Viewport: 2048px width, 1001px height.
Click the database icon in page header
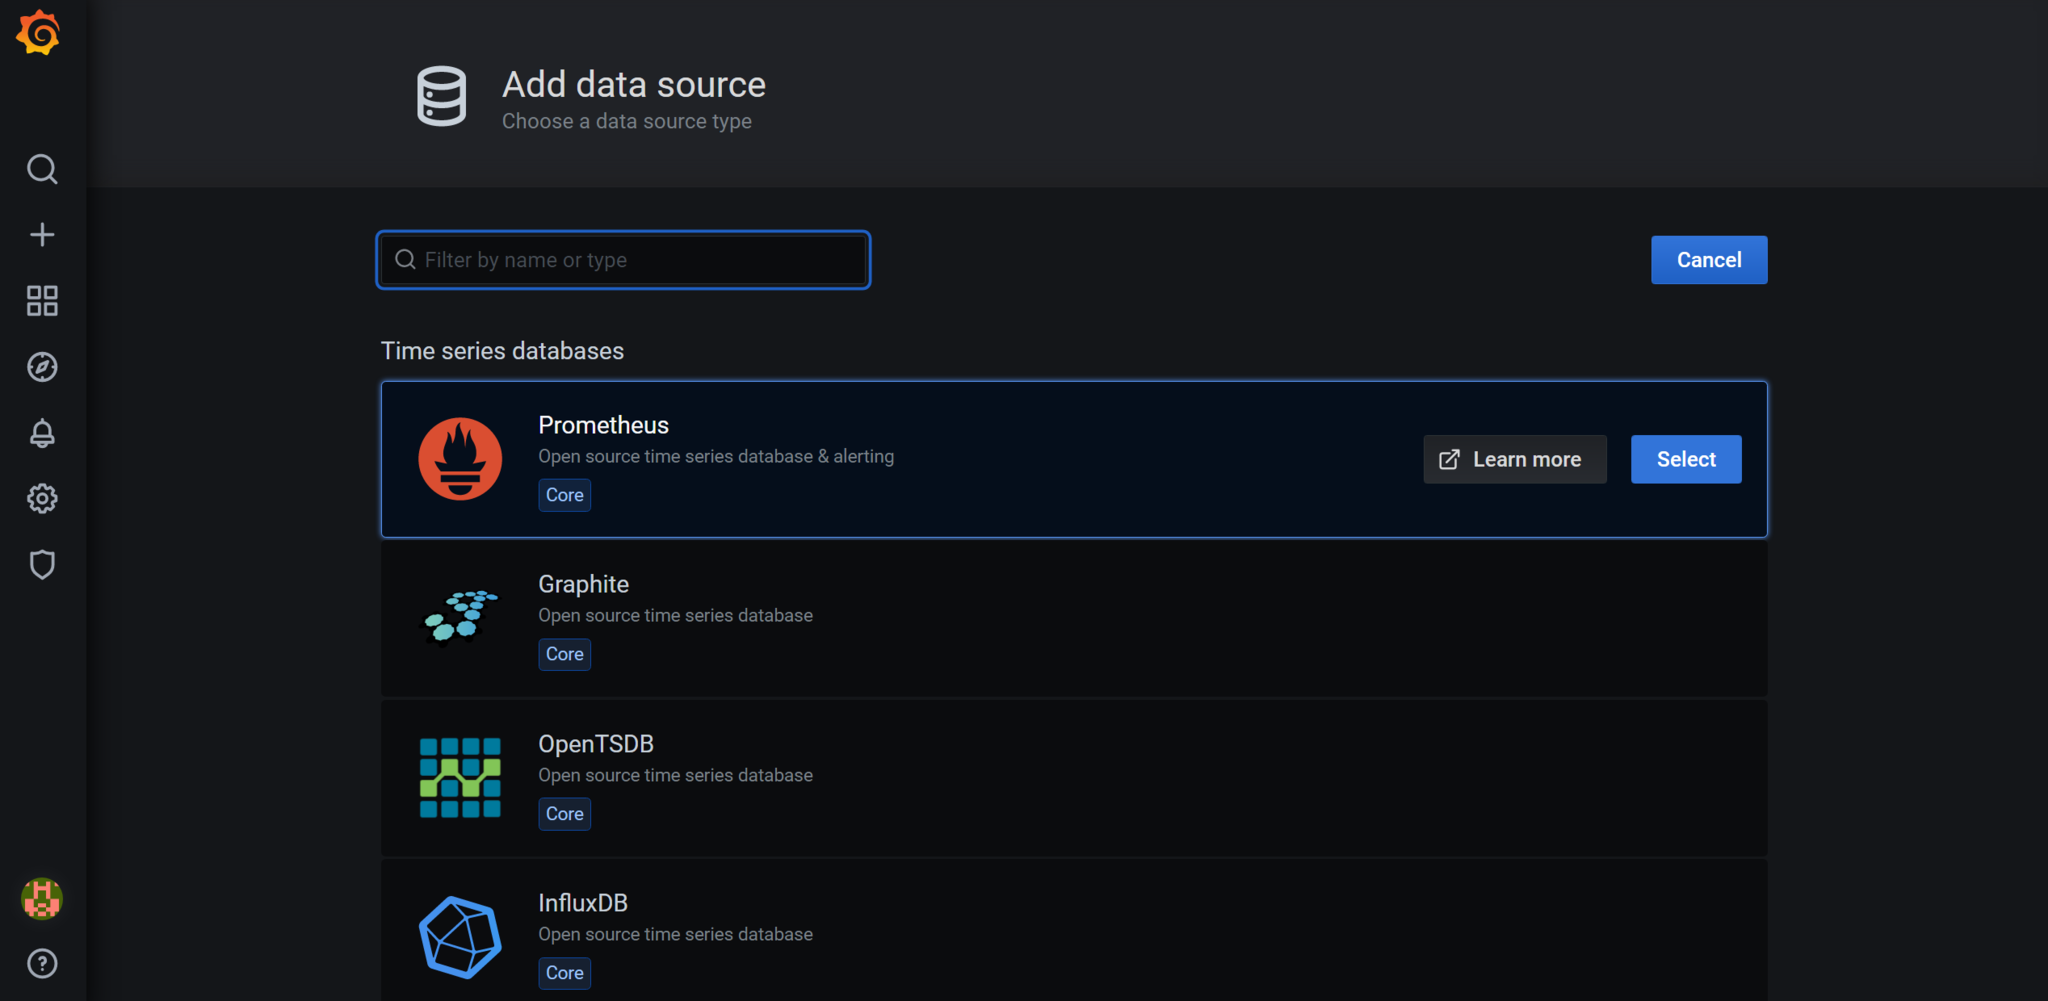441,97
